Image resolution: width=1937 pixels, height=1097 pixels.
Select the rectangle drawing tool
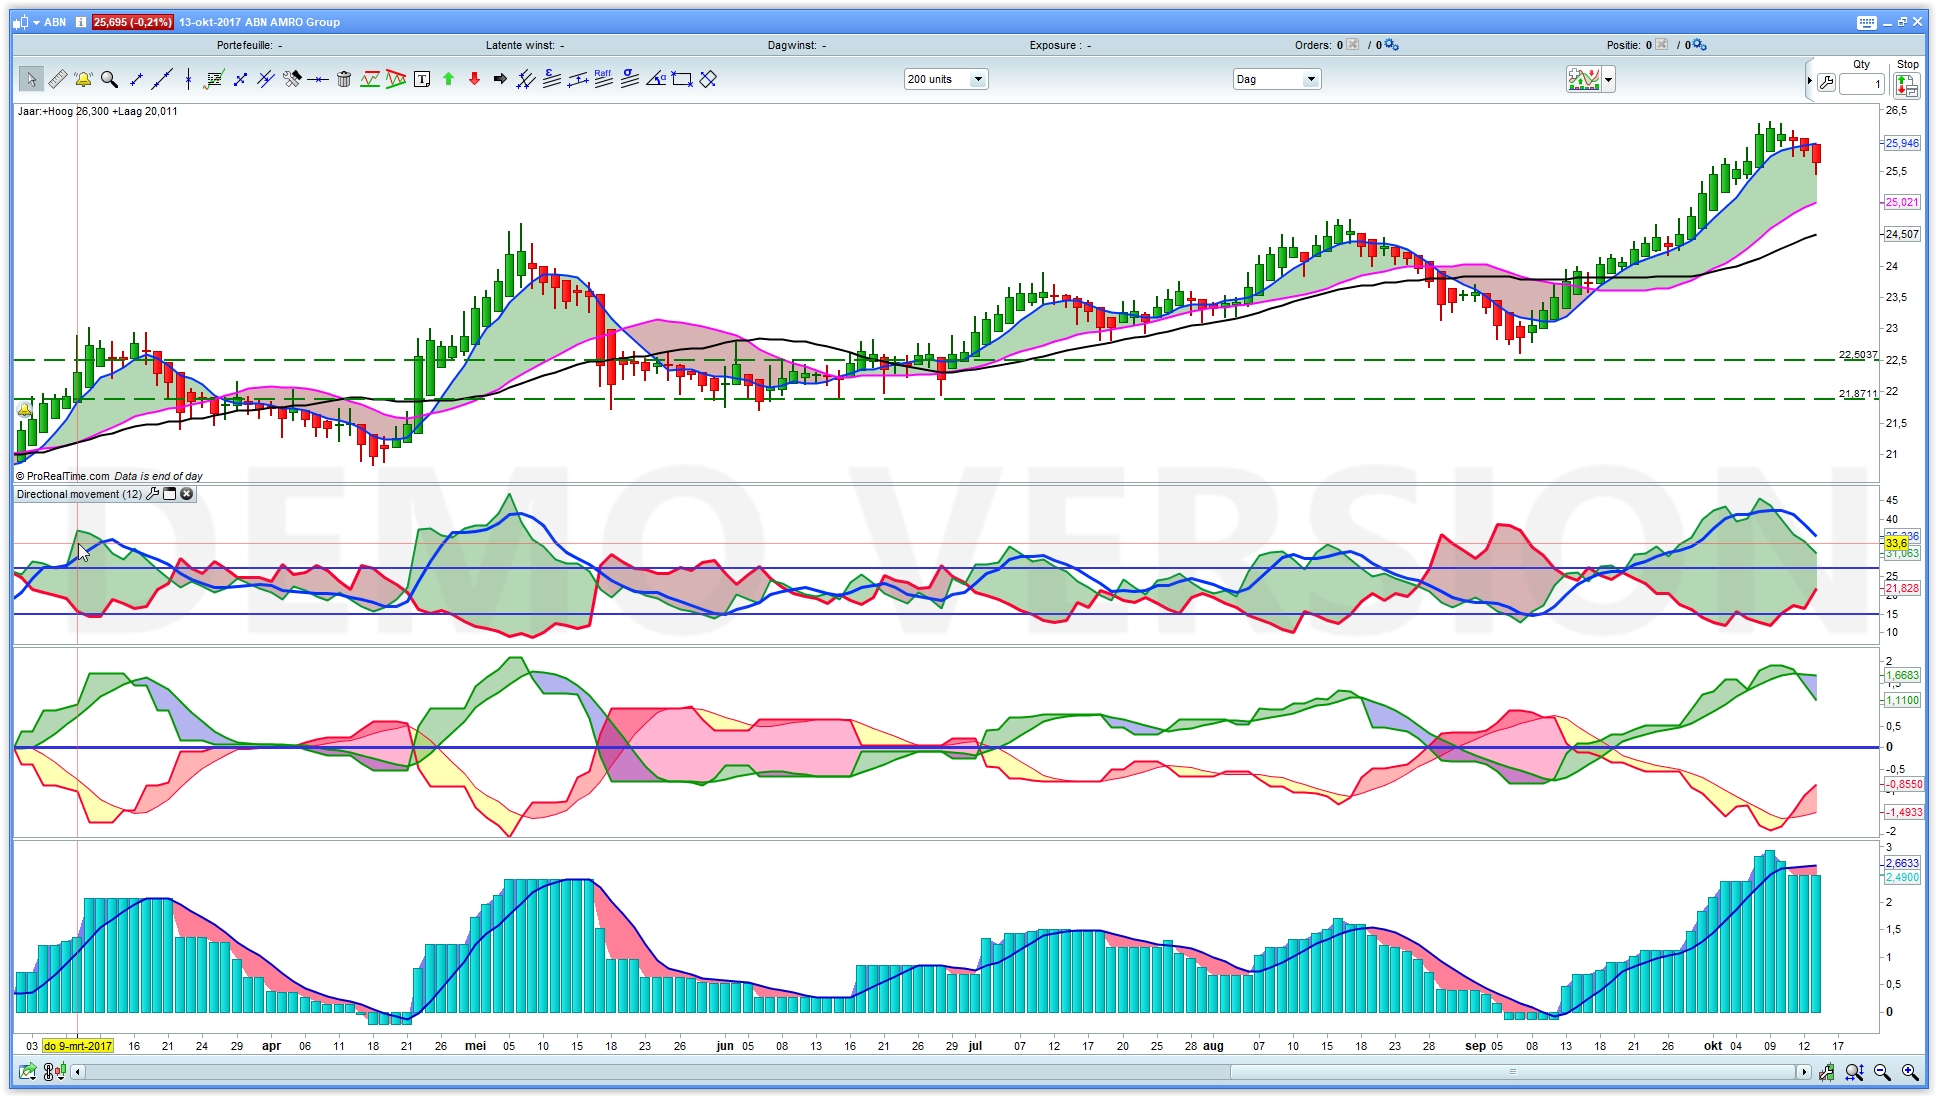(682, 79)
